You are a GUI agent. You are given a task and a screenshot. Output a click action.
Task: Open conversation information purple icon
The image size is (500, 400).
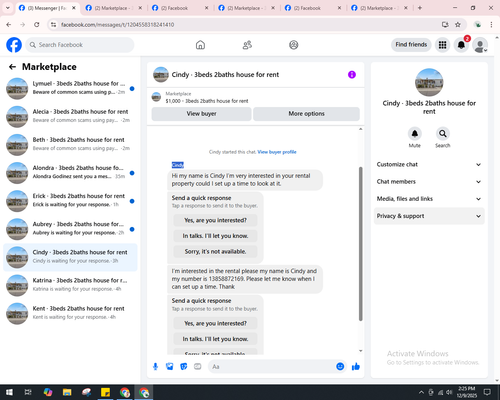point(352,75)
